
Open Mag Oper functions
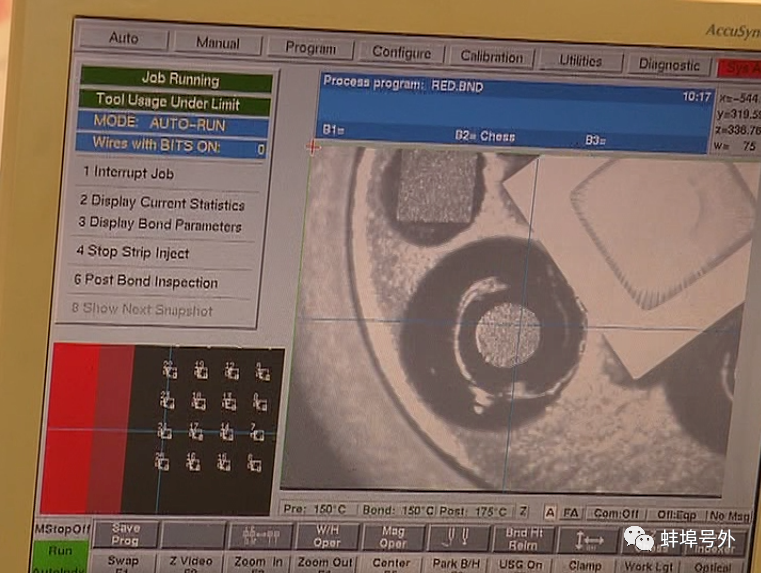[393, 538]
